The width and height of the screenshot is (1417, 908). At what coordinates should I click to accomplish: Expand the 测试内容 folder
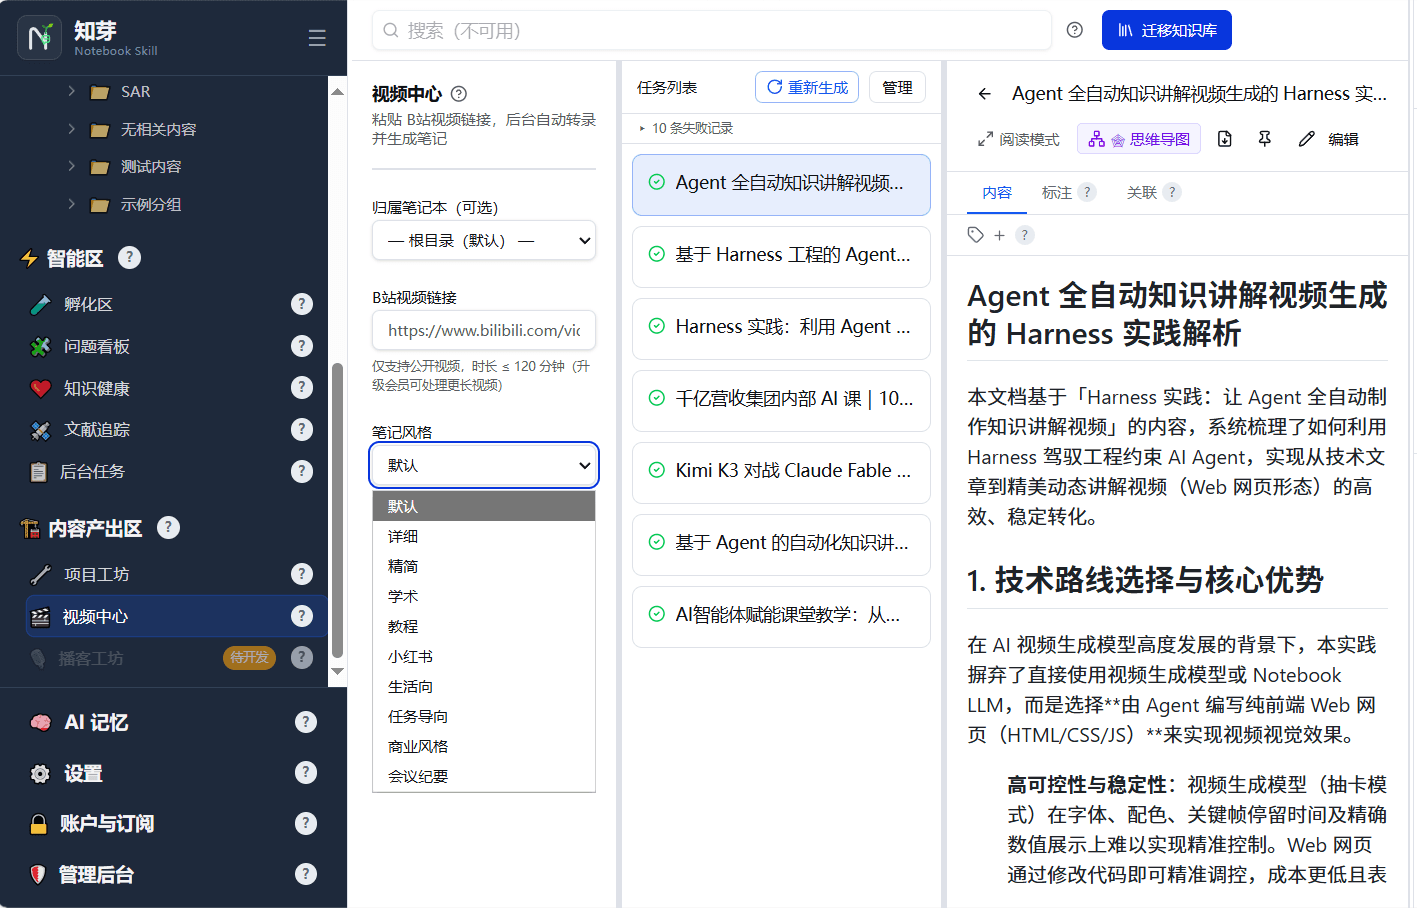(71, 166)
